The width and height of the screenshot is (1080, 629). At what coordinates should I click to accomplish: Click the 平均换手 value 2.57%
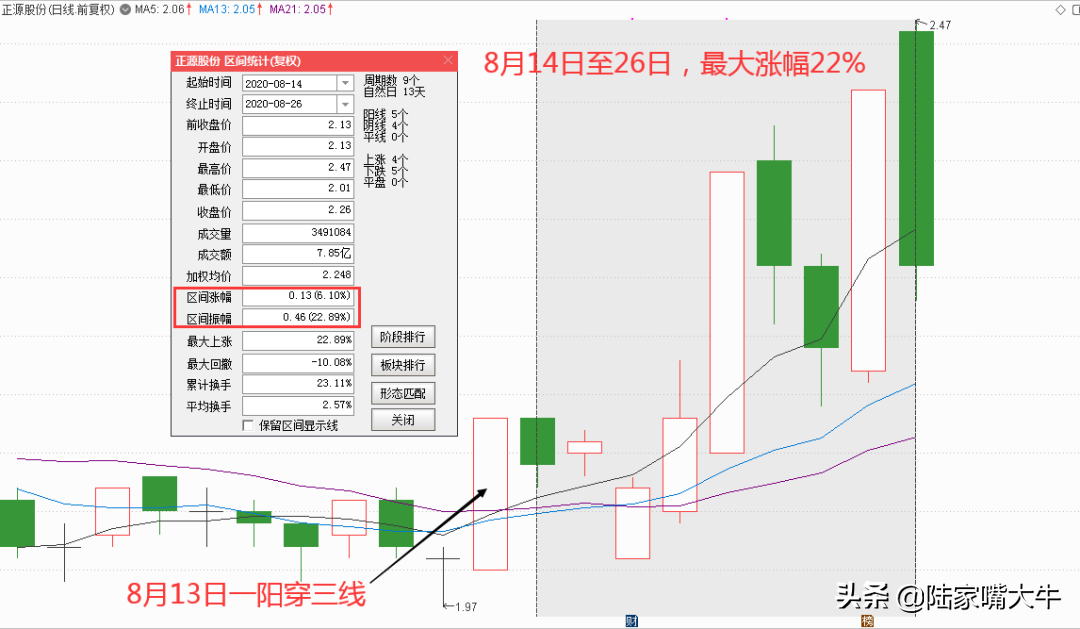(x=298, y=405)
